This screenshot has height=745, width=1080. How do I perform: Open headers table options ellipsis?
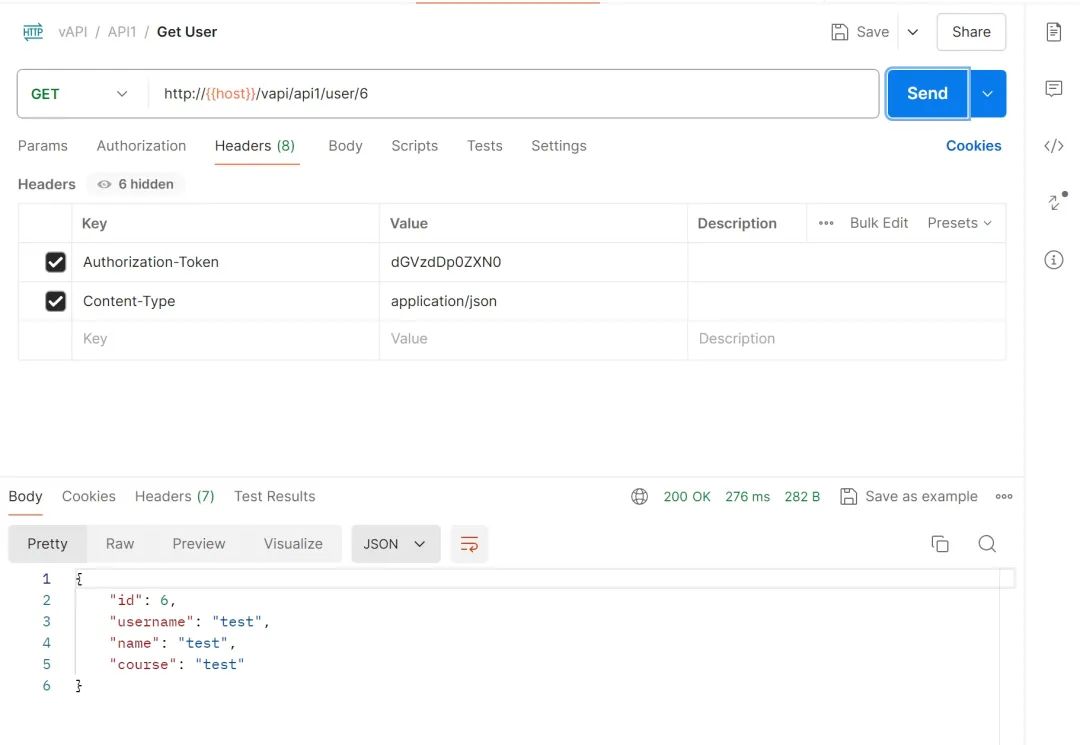tap(826, 223)
